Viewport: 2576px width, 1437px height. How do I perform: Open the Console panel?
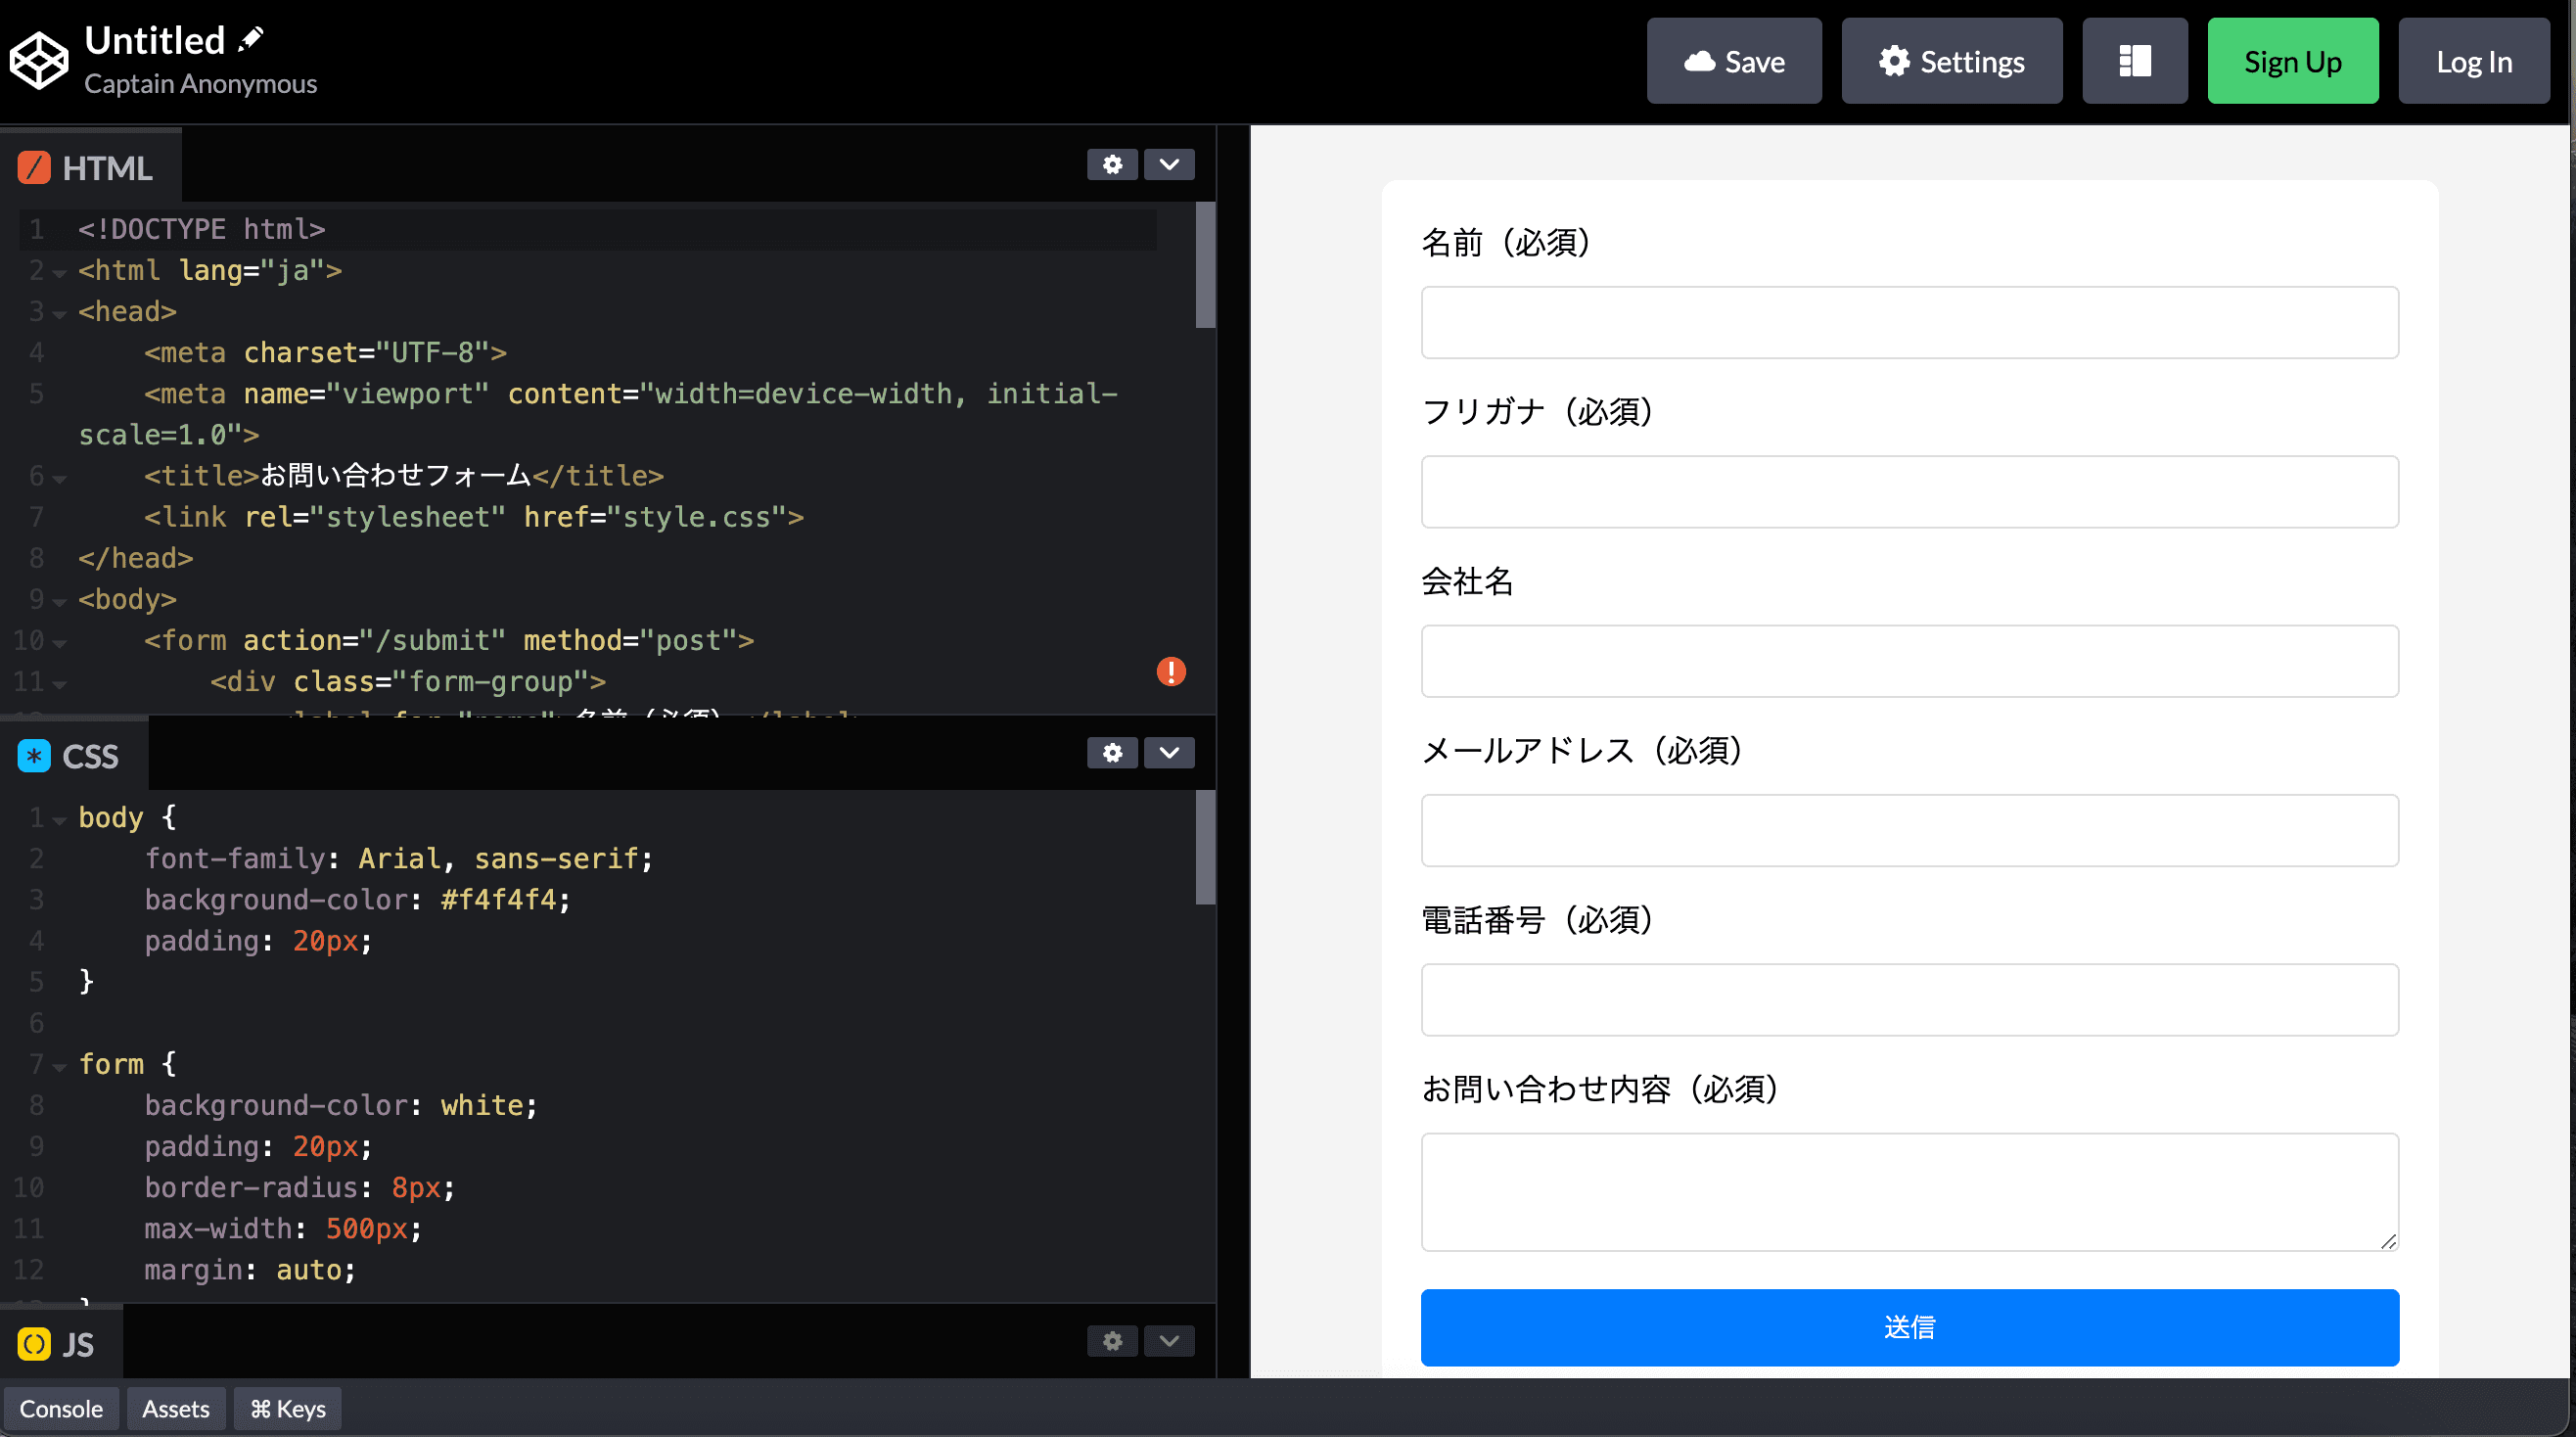[61, 1408]
